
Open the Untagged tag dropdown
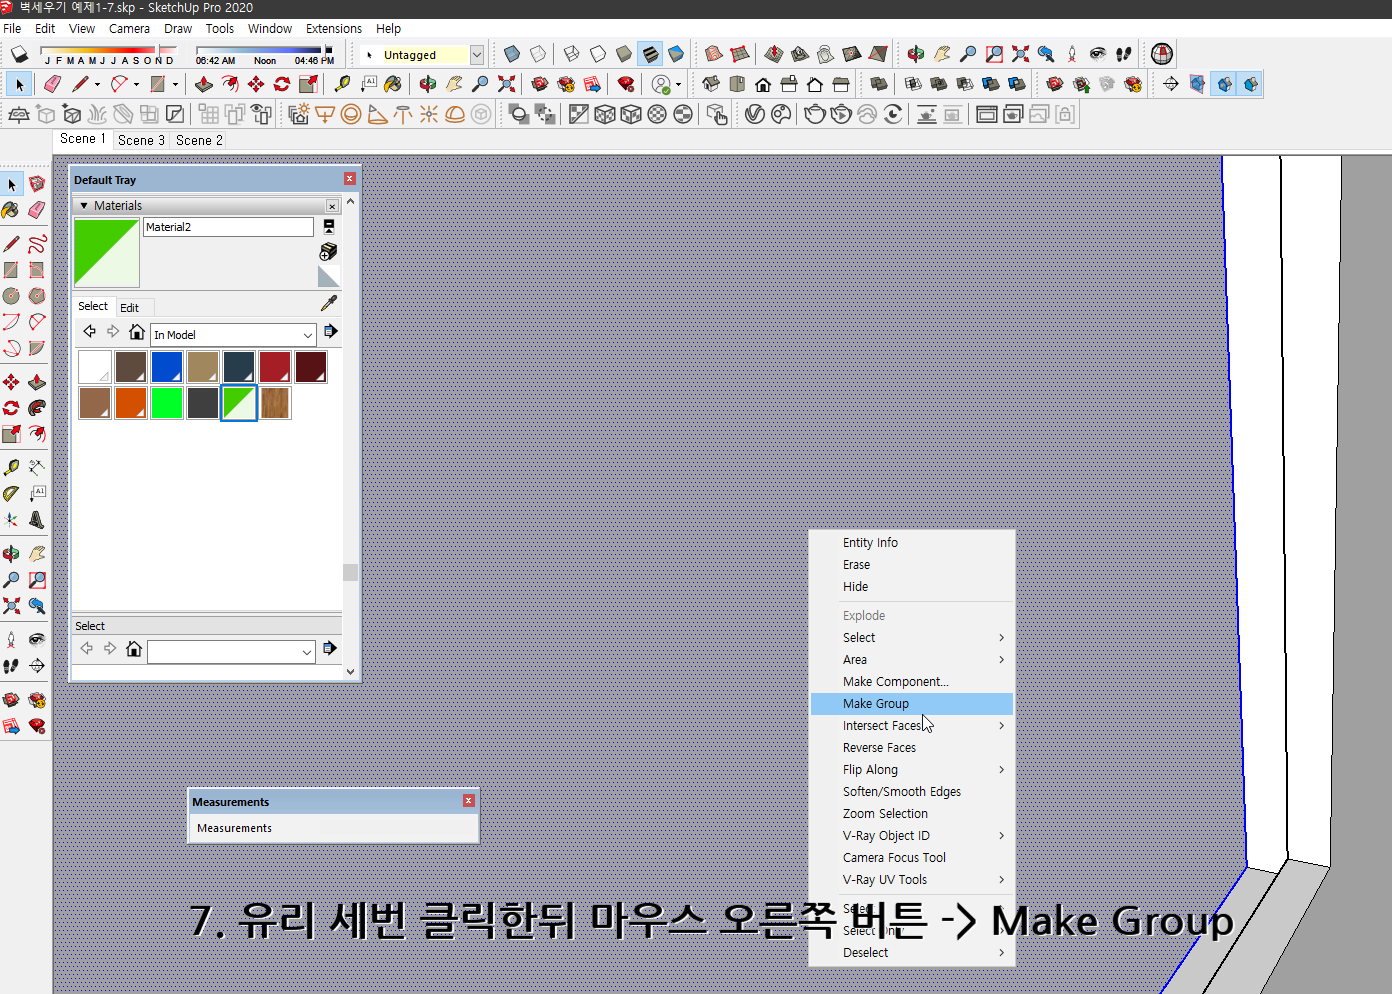[478, 54]
